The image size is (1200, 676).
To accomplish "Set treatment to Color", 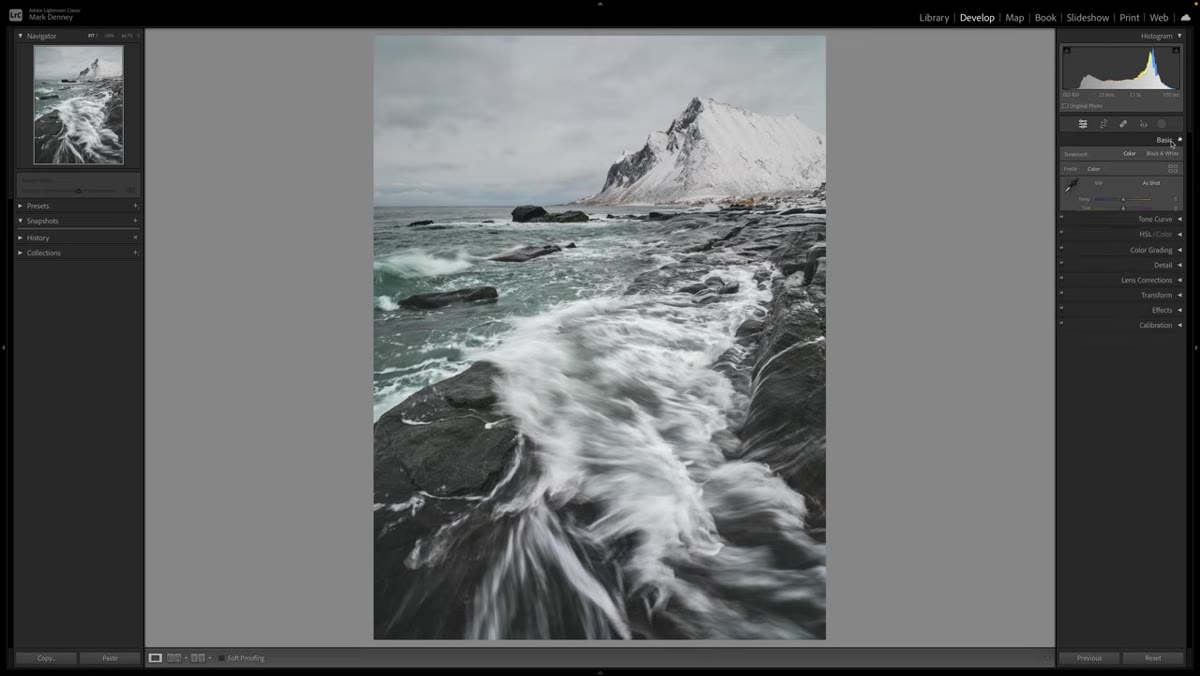I will pos(1129,154).
